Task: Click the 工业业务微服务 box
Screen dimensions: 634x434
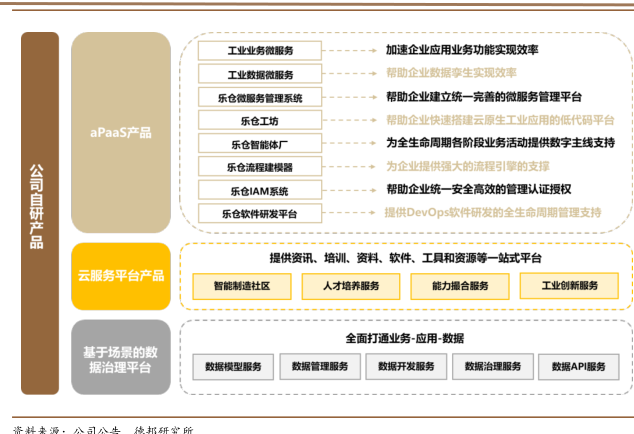Action: tap(259, 50)
